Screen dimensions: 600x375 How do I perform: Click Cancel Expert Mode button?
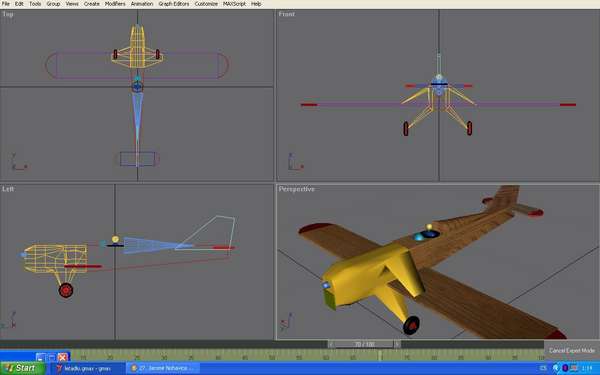[572, 351]
